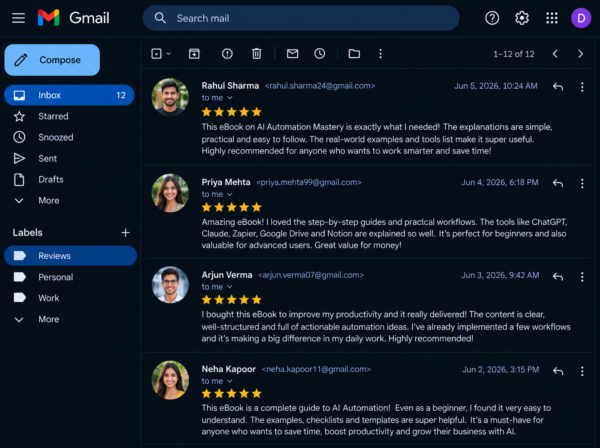Viewport: 600px width, 448px height.
Task: Toggle the select all checkbox
Action: (156, 54)
